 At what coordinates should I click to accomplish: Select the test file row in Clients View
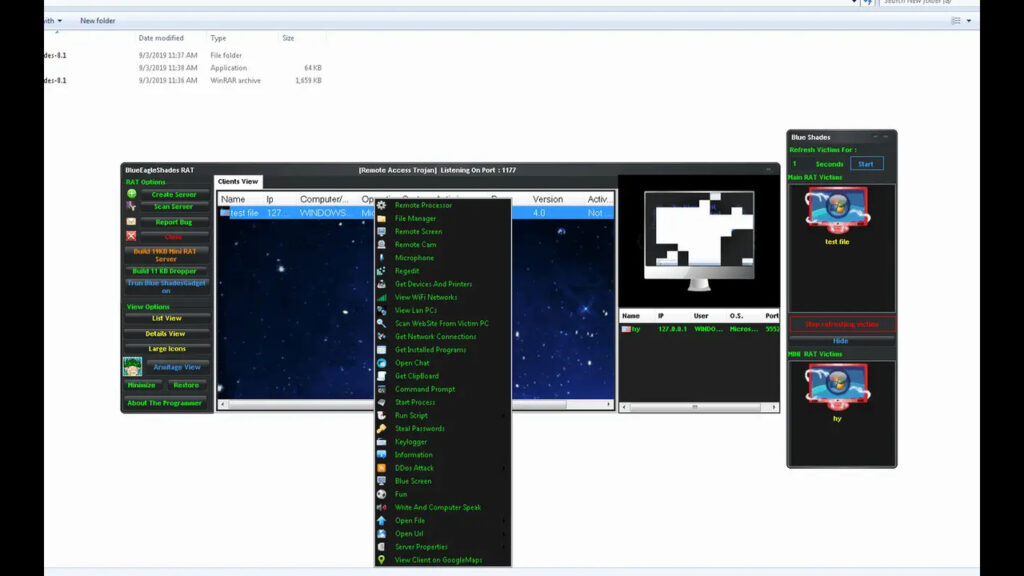coord(415,213)
